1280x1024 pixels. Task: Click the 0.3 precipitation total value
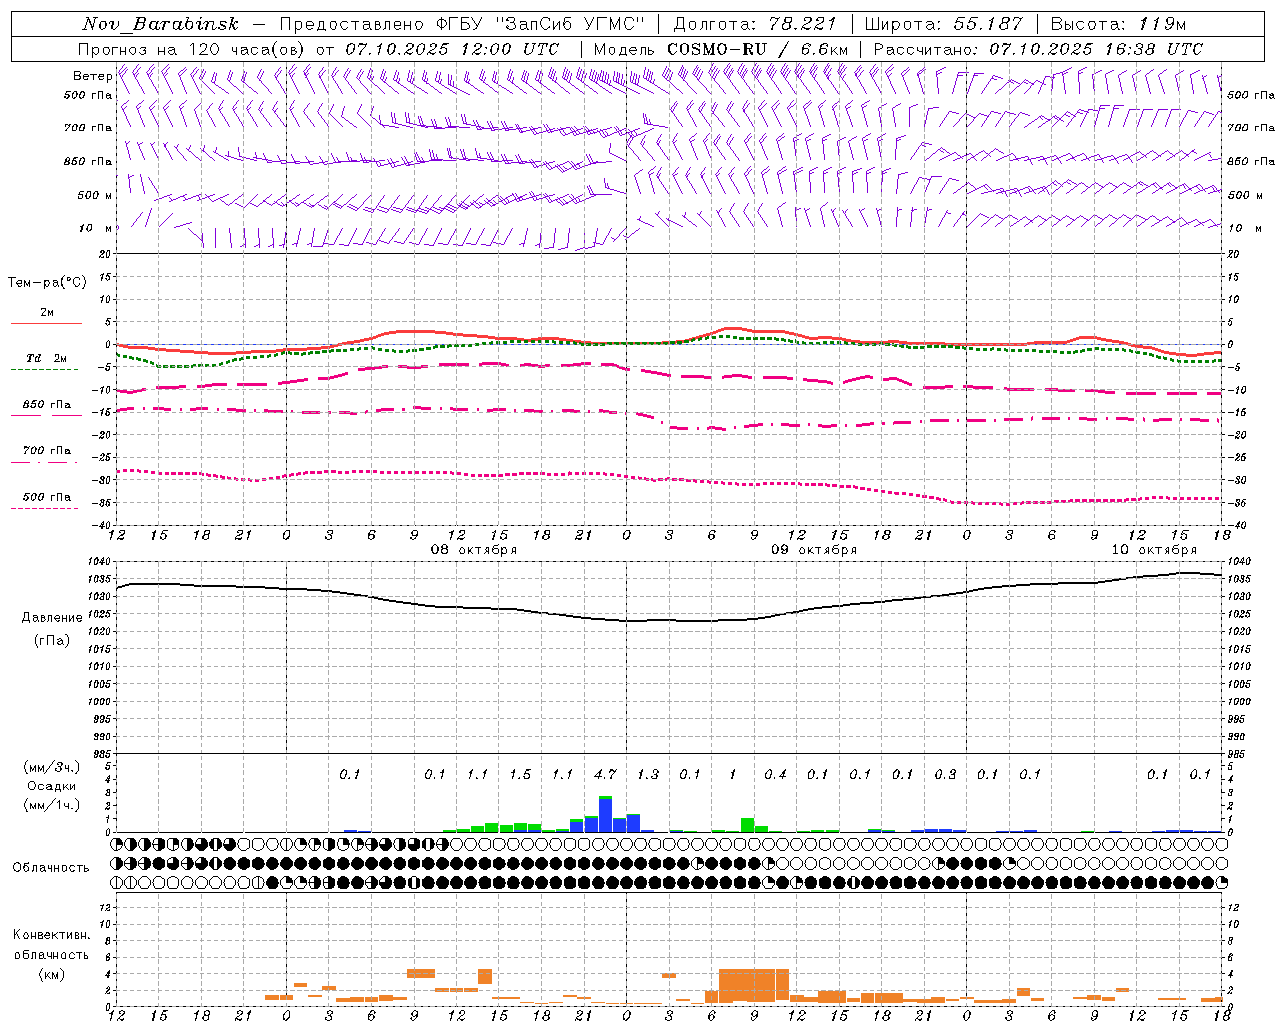coord(945,775)
